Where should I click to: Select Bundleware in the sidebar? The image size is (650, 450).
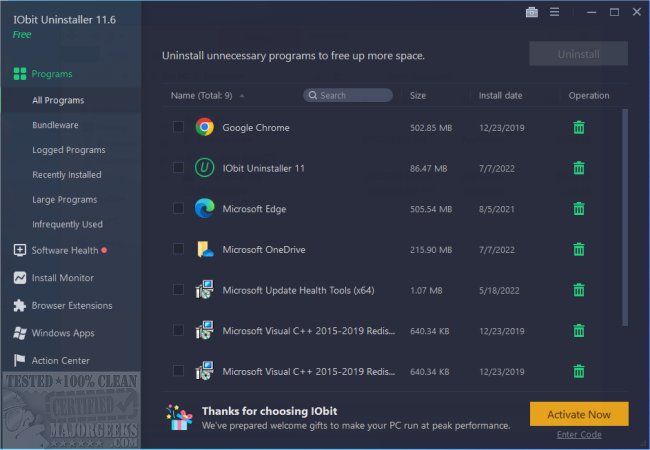55,125
